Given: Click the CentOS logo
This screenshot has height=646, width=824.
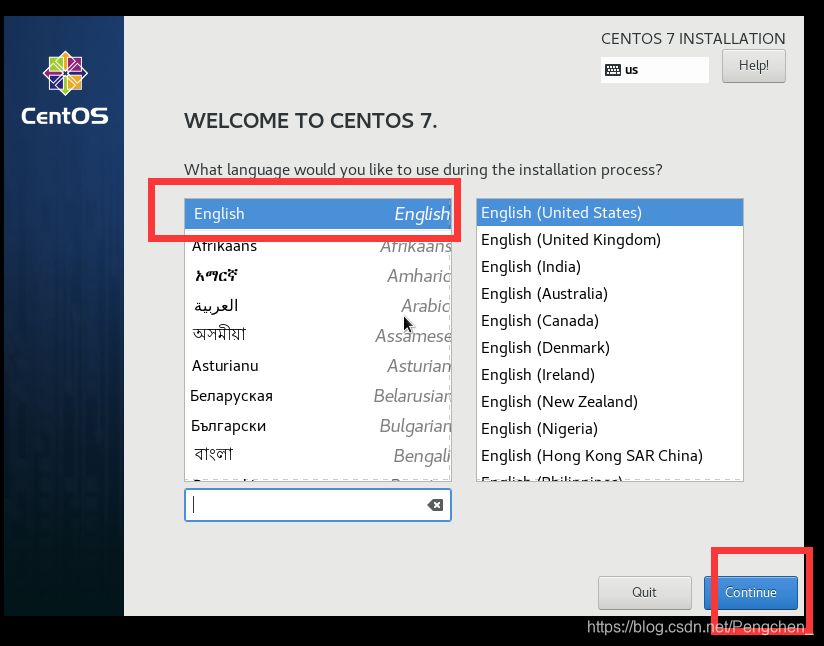Looking at the screenshot, I should pyautogui.click(x=65, y=88).
